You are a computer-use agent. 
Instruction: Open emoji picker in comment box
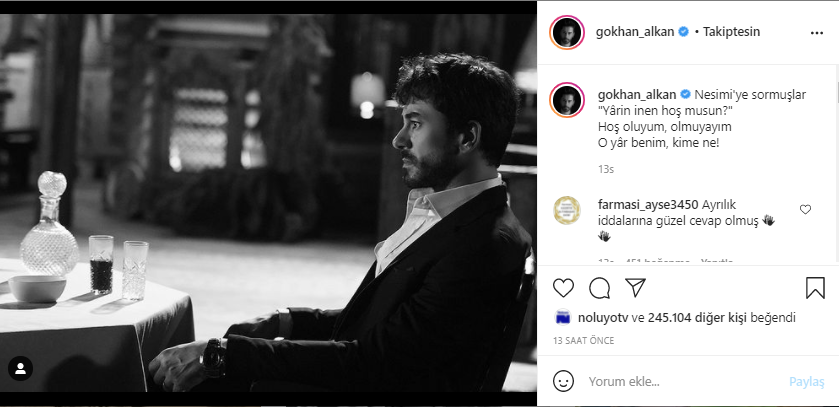564,381
